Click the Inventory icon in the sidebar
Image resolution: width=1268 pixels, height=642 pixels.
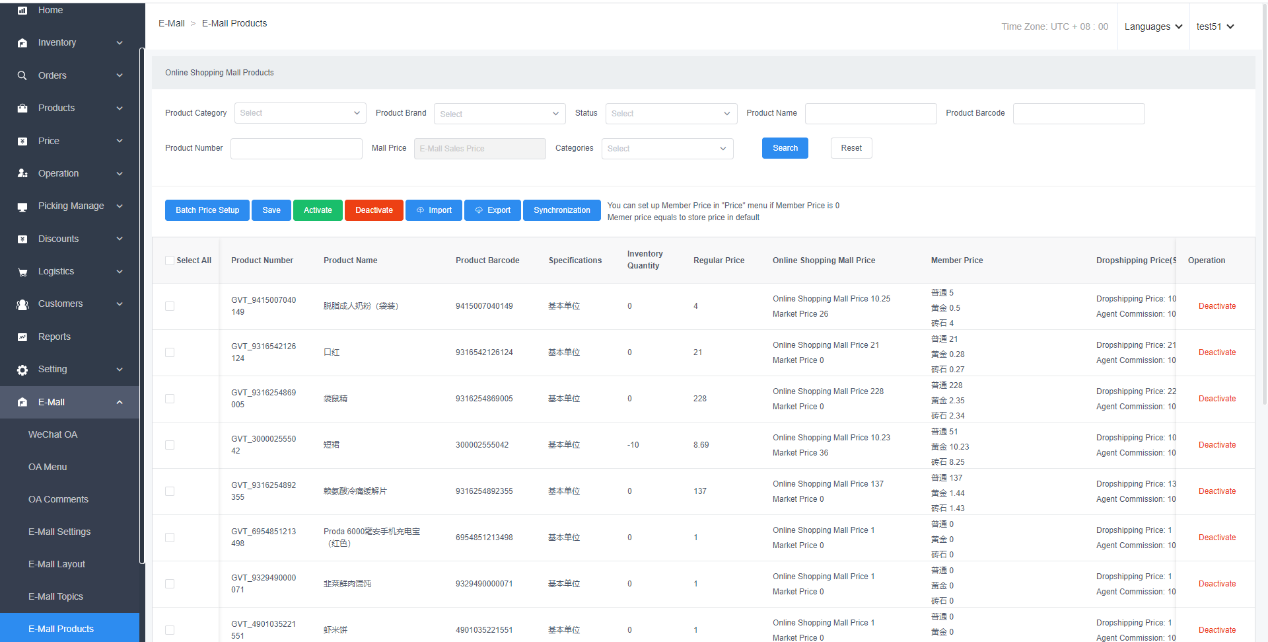click(x=22, y=43)
